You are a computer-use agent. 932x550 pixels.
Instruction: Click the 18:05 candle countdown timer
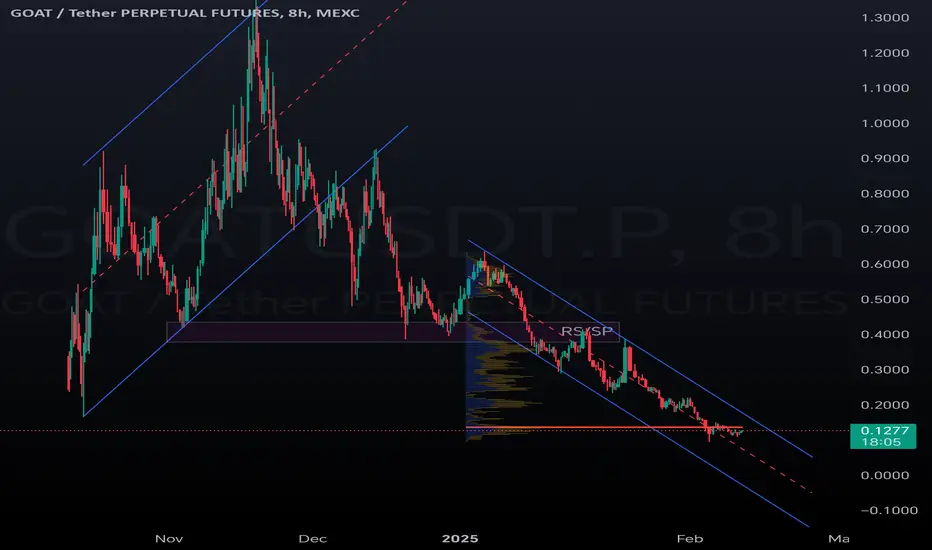tap(881, 442)
